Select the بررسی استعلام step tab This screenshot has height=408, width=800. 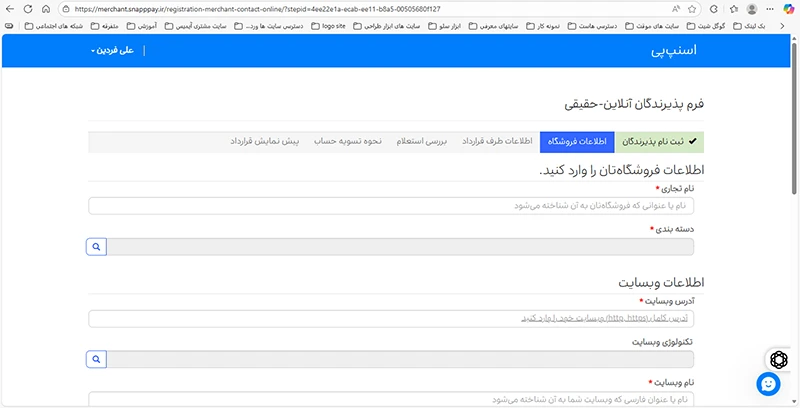[421, 142]
